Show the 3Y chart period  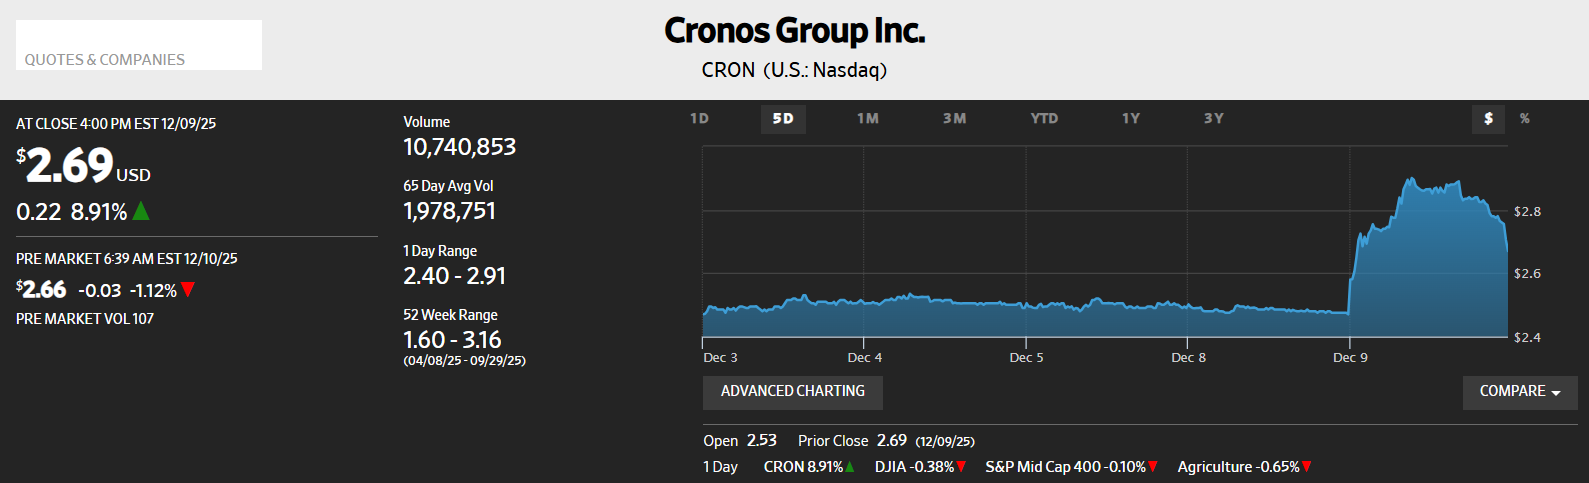coord(1213,119)
